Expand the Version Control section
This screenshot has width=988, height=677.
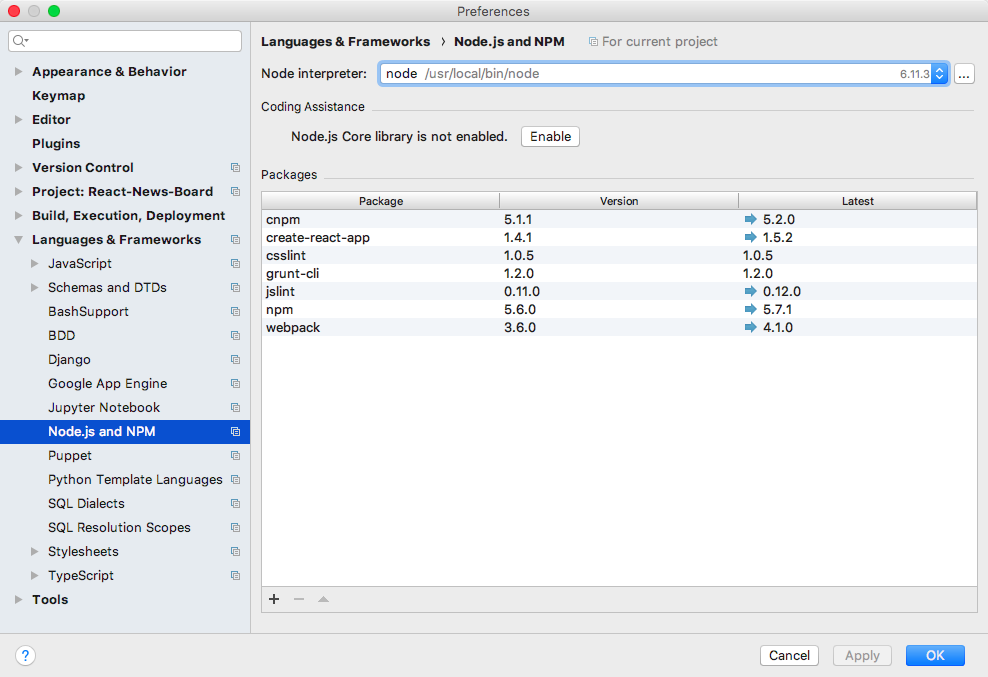[x=18, y=168]
